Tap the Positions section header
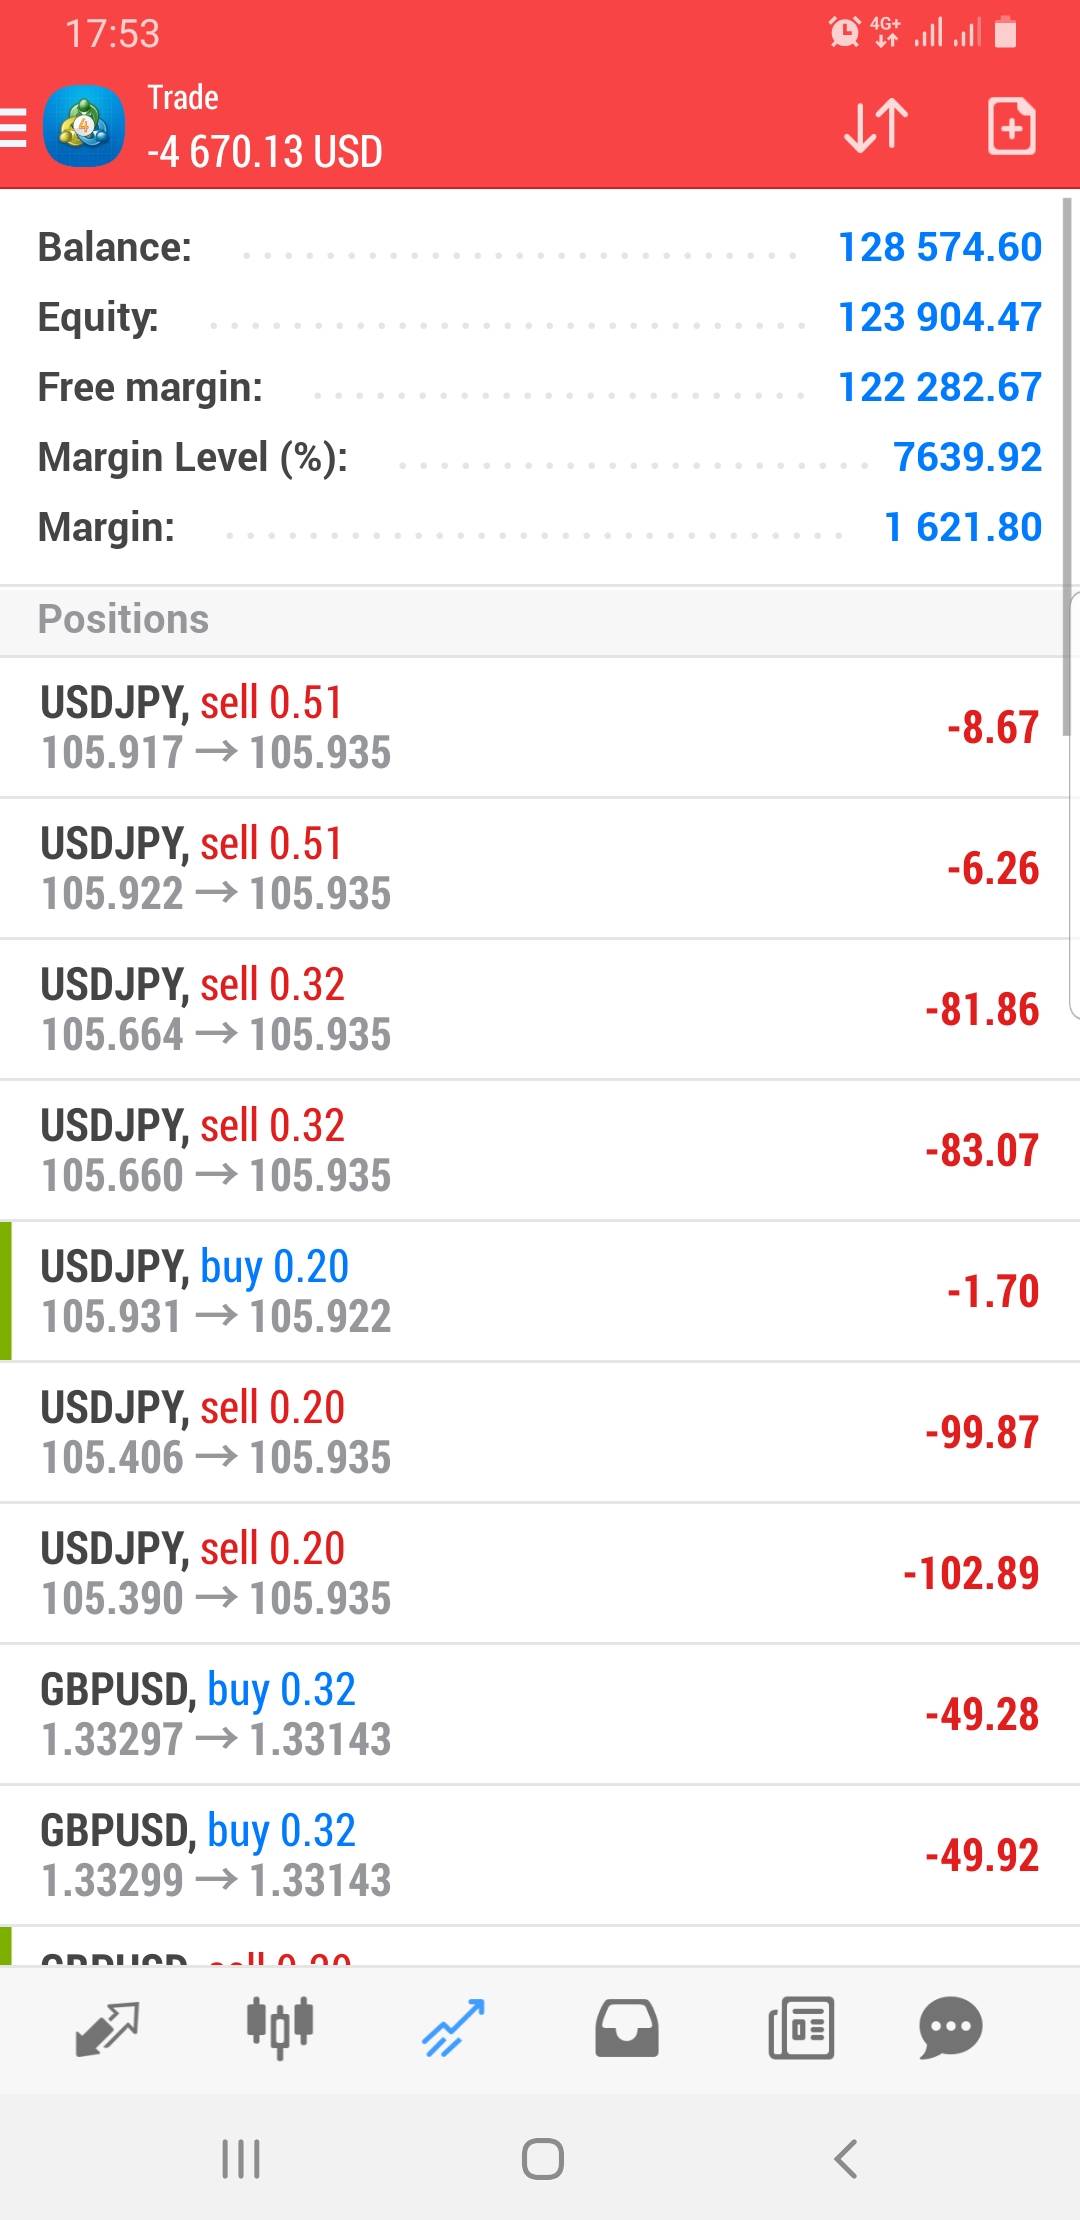The image size is (1080, 2220). point(124,620)
